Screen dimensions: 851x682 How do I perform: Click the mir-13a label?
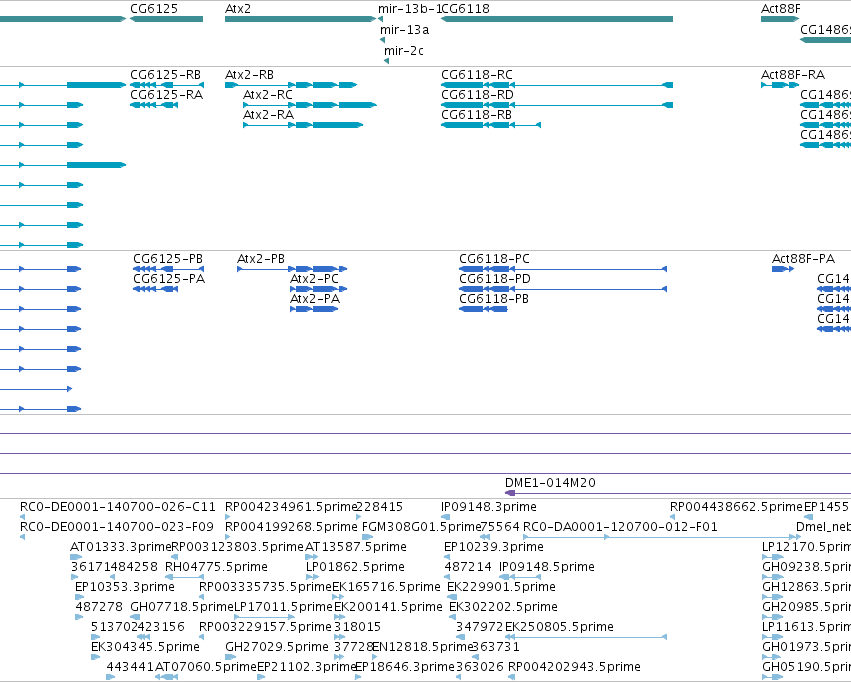404,30
